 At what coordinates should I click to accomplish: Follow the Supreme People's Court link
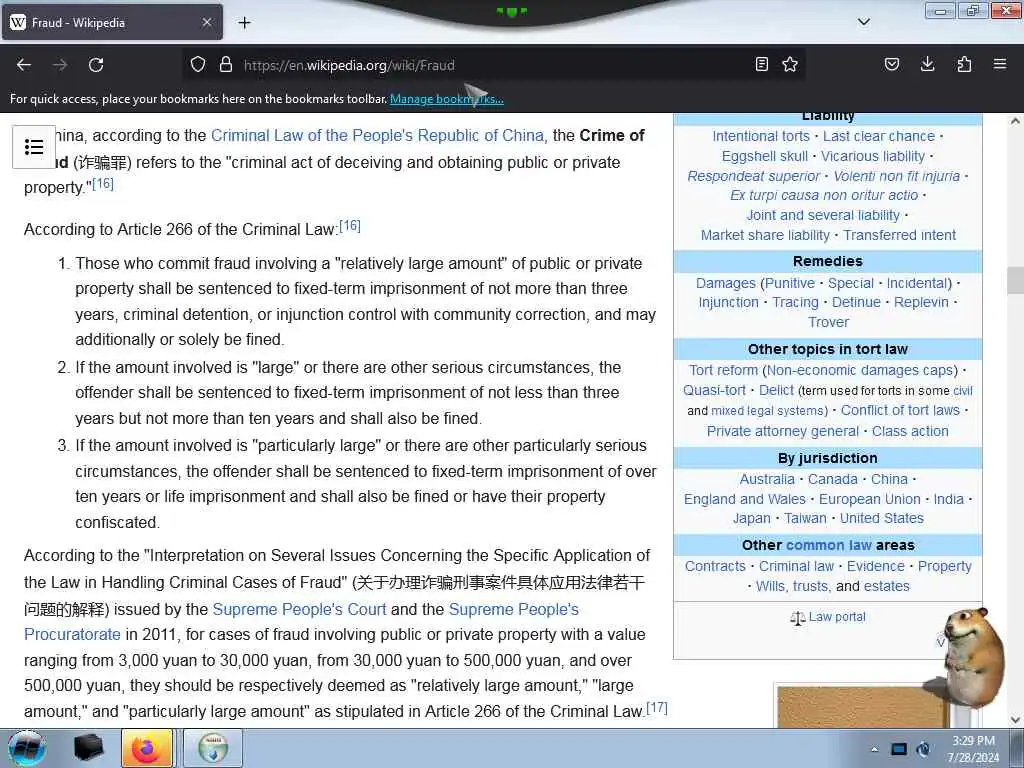[x=299, y=609]
